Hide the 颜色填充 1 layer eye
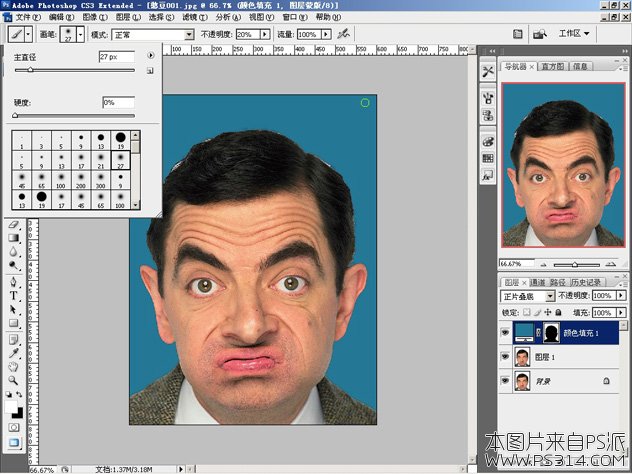 (x=505, y=334)
